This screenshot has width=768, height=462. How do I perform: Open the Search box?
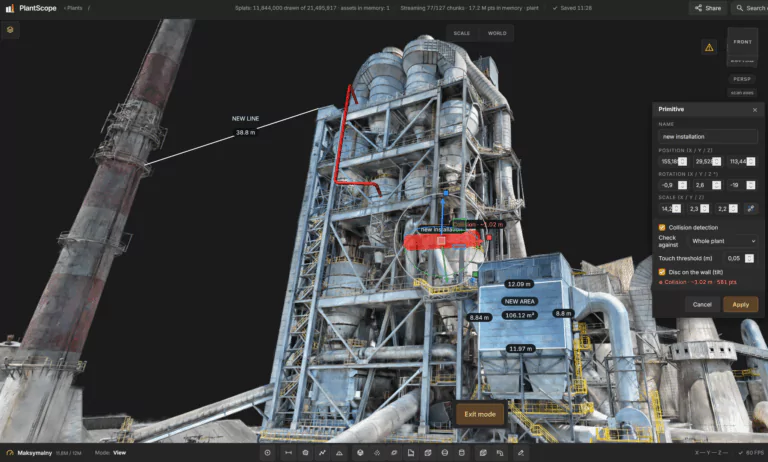(749, 8)
